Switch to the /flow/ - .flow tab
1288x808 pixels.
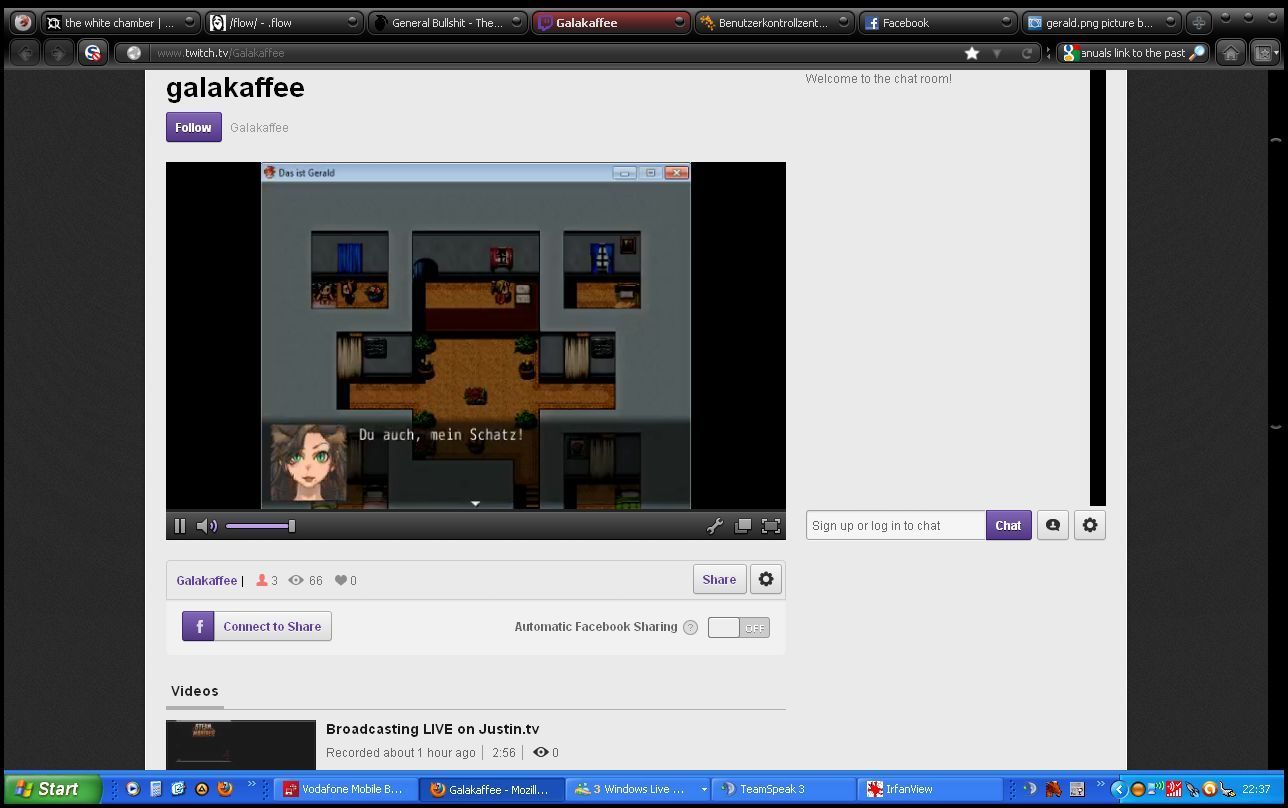coord(283,22)
